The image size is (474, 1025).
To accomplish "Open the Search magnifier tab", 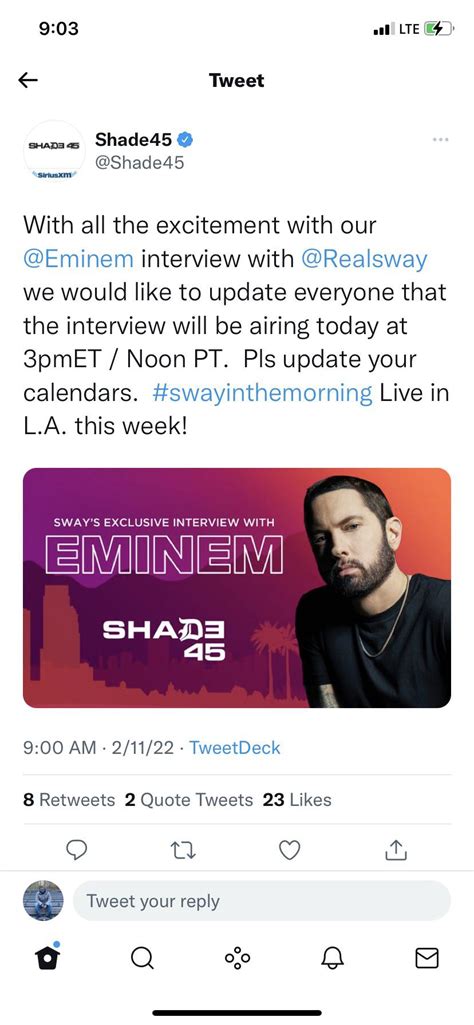I will tap(142, 958).
